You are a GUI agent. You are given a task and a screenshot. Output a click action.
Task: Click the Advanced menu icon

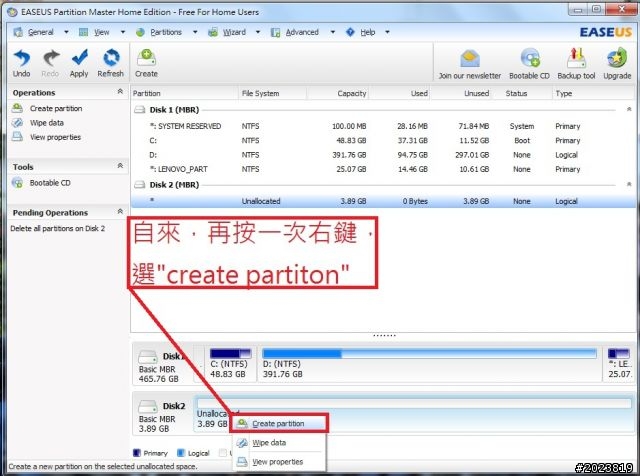tap(276, 32)
